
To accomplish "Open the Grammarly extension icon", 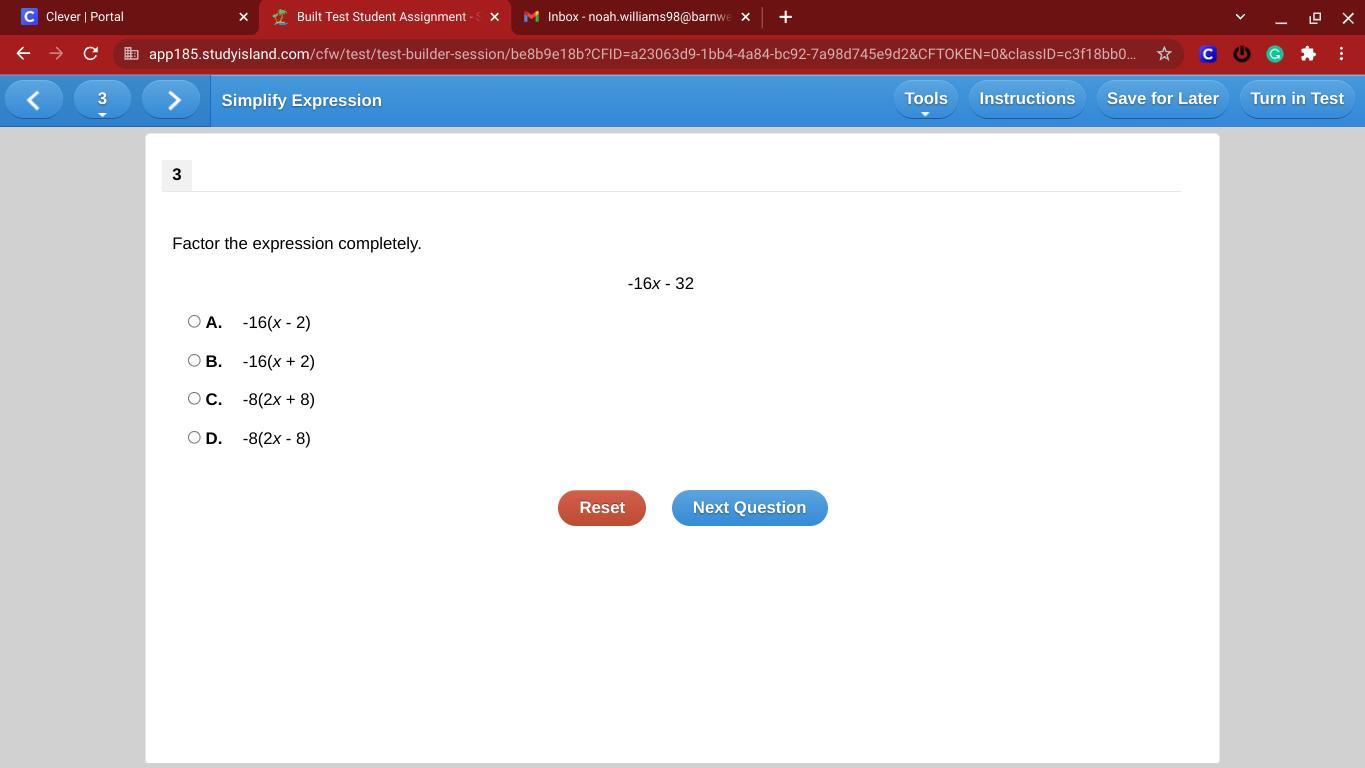I will tap(1275, 54).
